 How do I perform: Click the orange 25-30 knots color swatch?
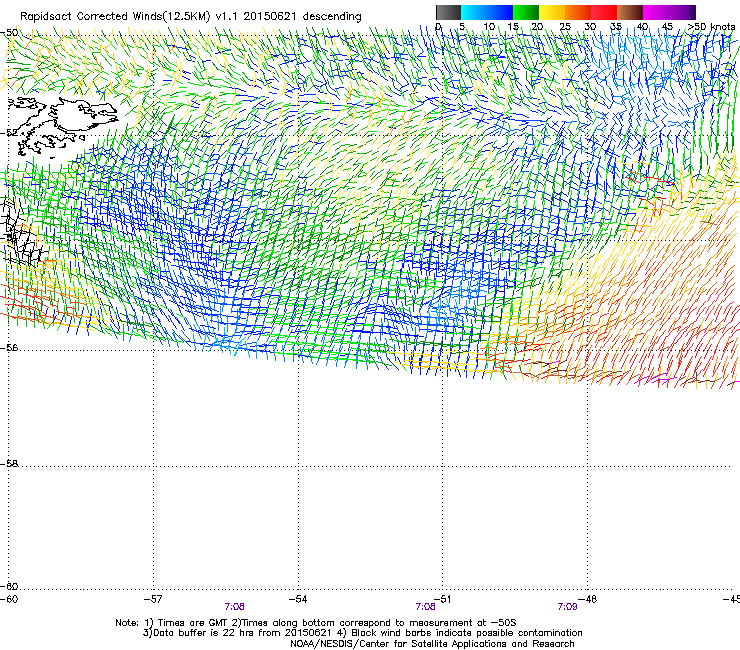(x=578, y=12)
